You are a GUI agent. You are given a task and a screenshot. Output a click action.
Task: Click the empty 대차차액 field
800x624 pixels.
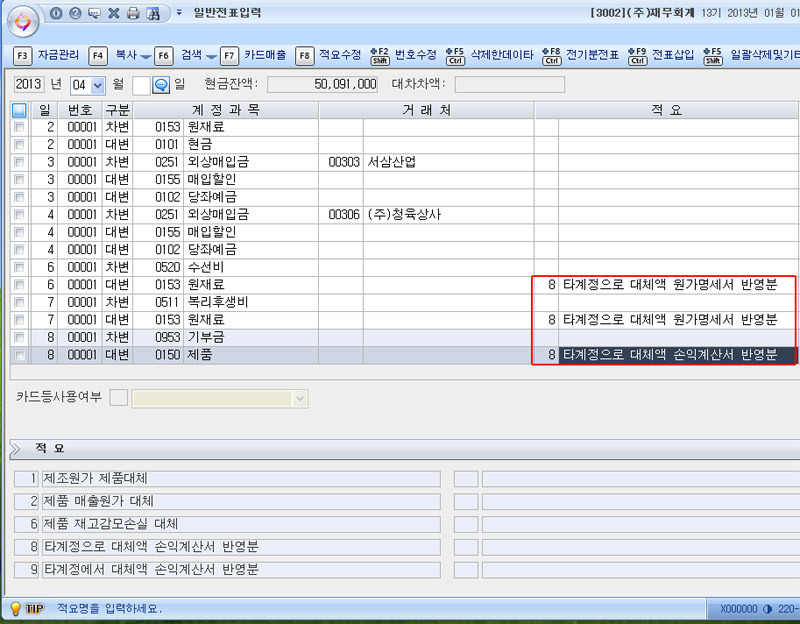[x=510, y=84]
